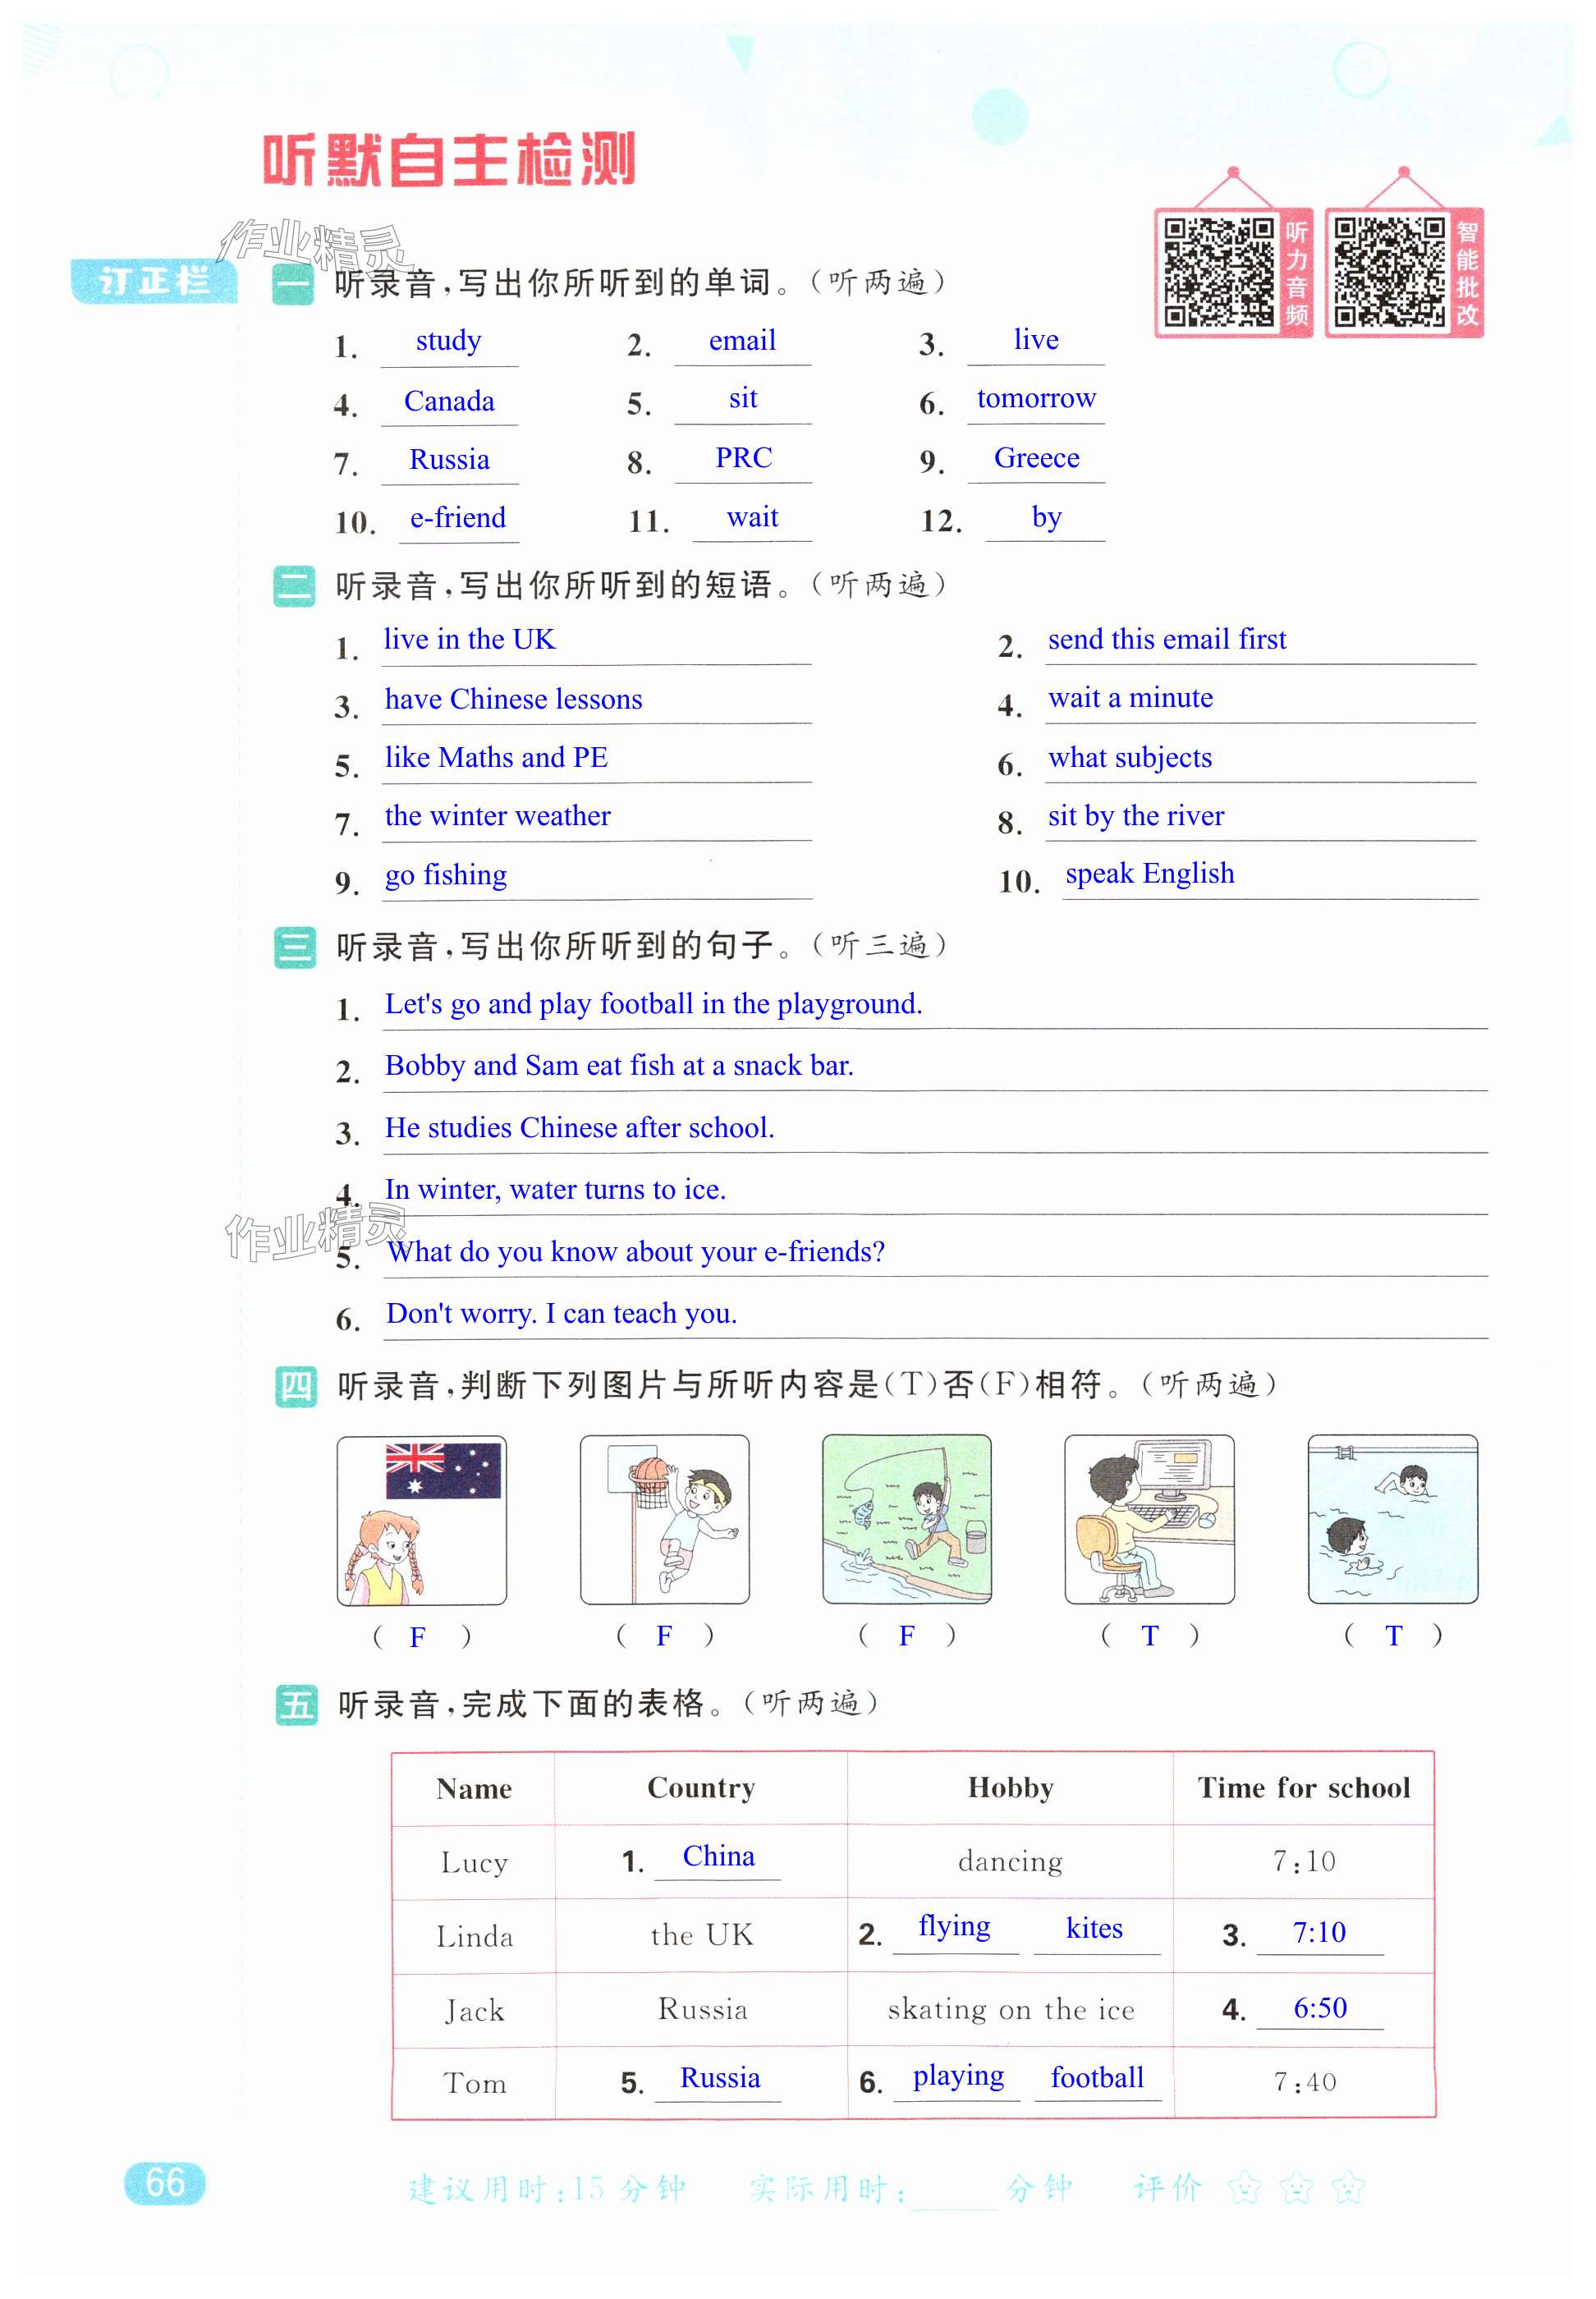
Task: Click section four teal number badge
Action: [x=296, y=1386]
